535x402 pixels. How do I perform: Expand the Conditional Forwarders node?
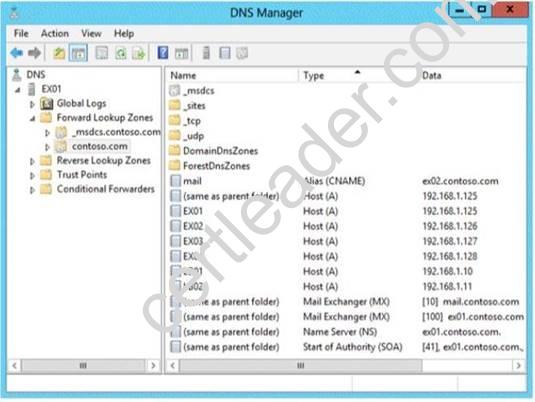32,190
